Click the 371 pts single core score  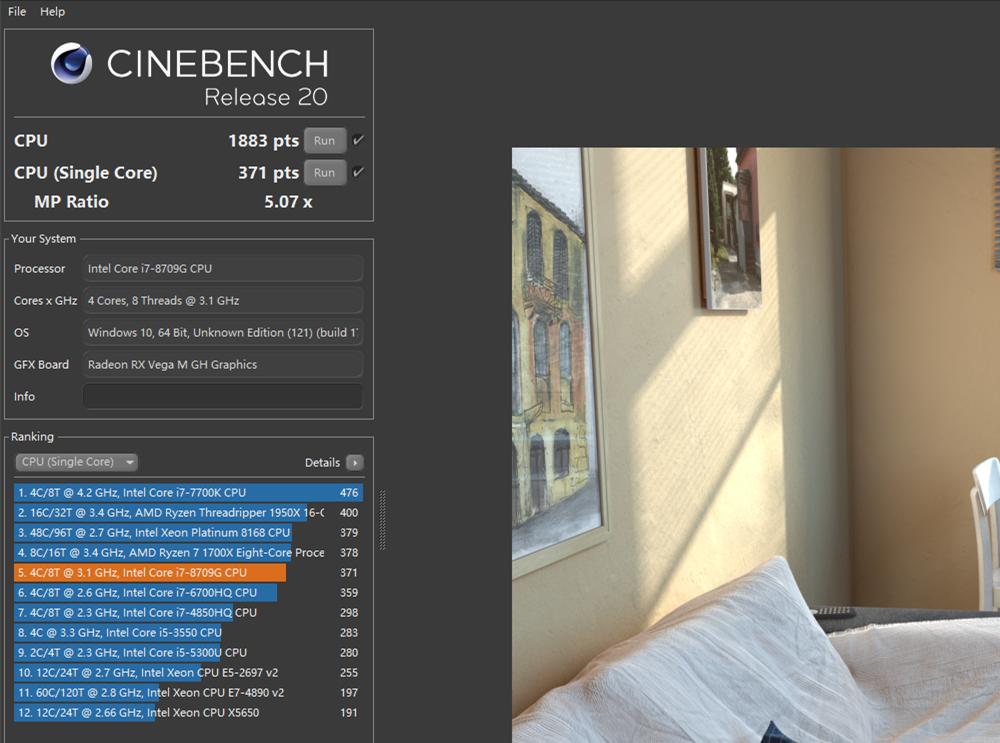pos(268,172)
